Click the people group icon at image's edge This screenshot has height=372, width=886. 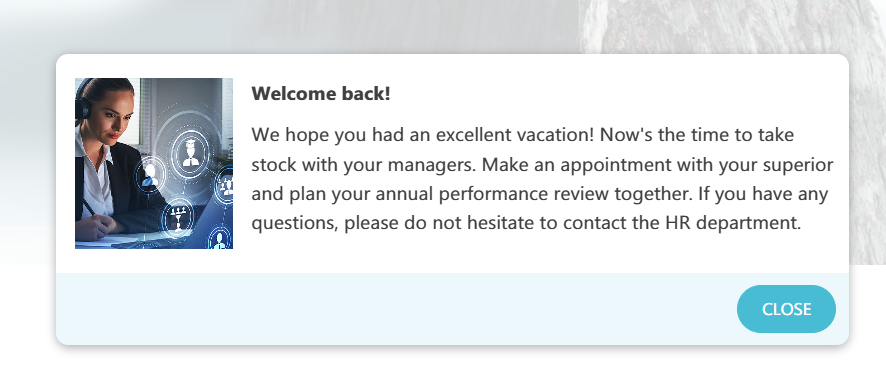click(227, 184)
